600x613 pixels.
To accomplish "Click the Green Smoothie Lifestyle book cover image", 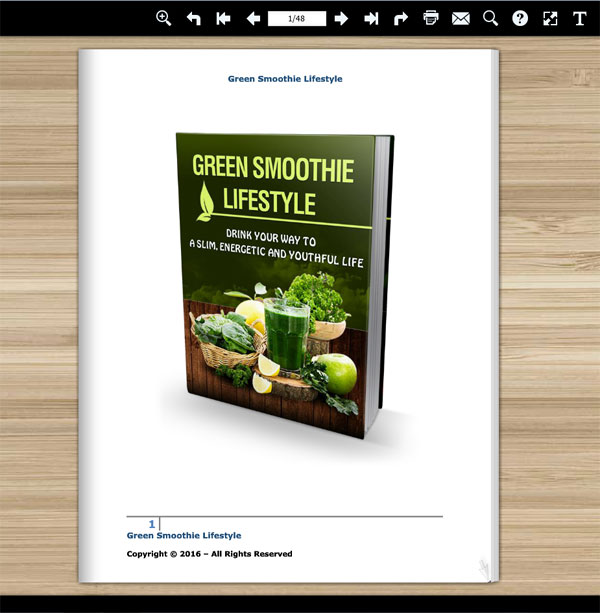I will tap(284, 285).
